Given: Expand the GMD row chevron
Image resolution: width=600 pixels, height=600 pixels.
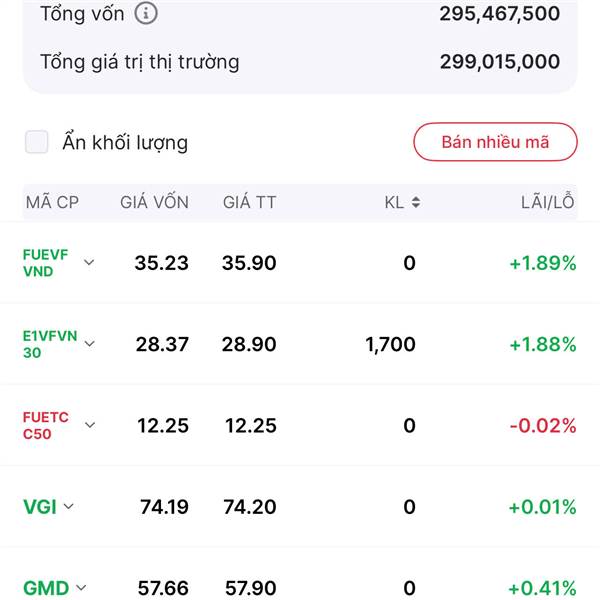Looking at the screenshot, I should pos(81,587).
